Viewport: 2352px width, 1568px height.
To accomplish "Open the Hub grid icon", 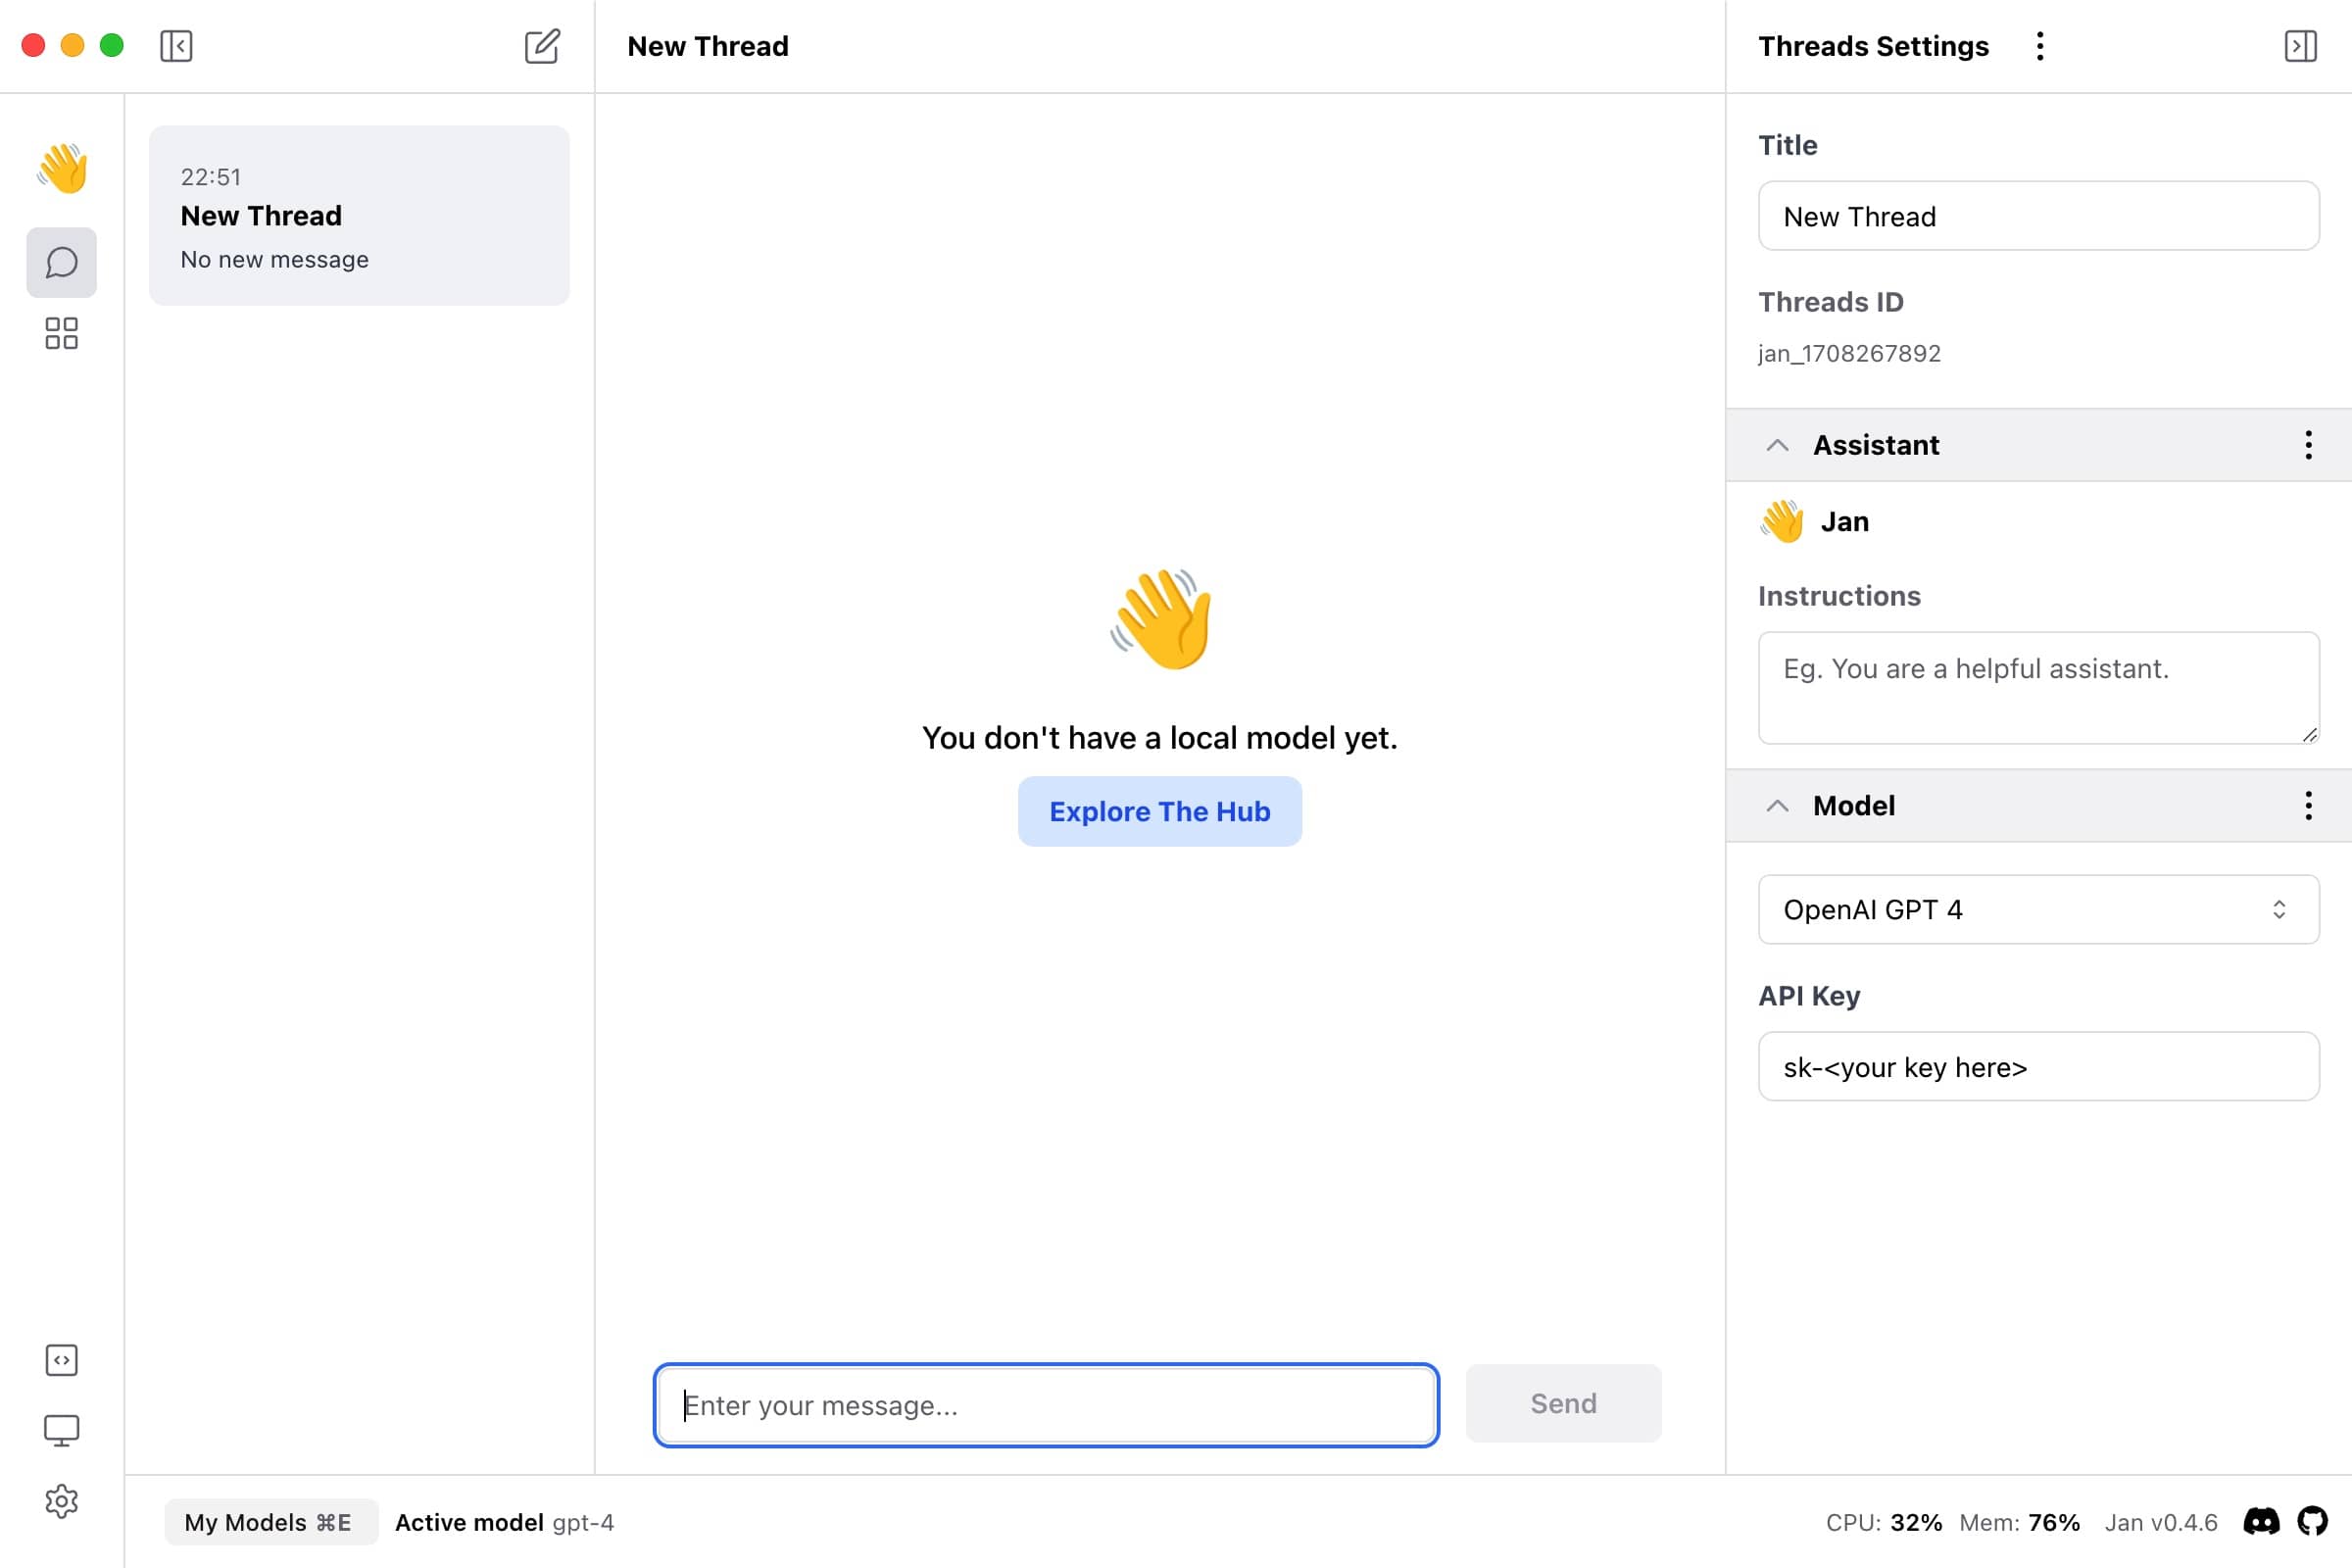I will tap(62, 334).
